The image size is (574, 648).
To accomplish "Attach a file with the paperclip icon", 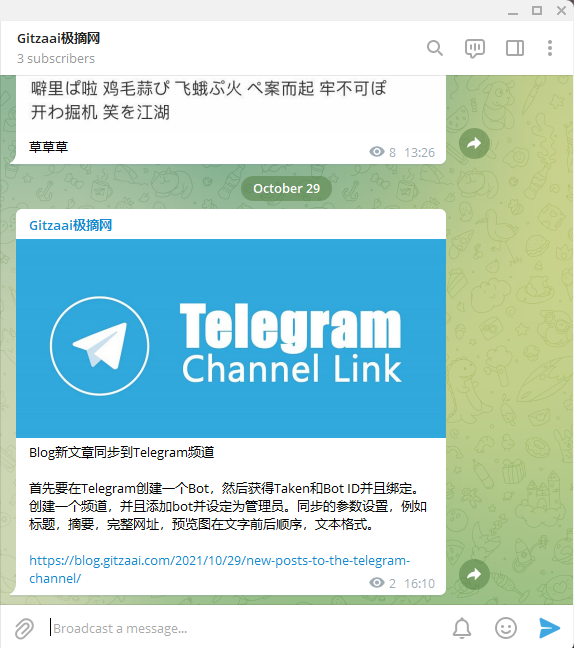I will pos(24,629).
